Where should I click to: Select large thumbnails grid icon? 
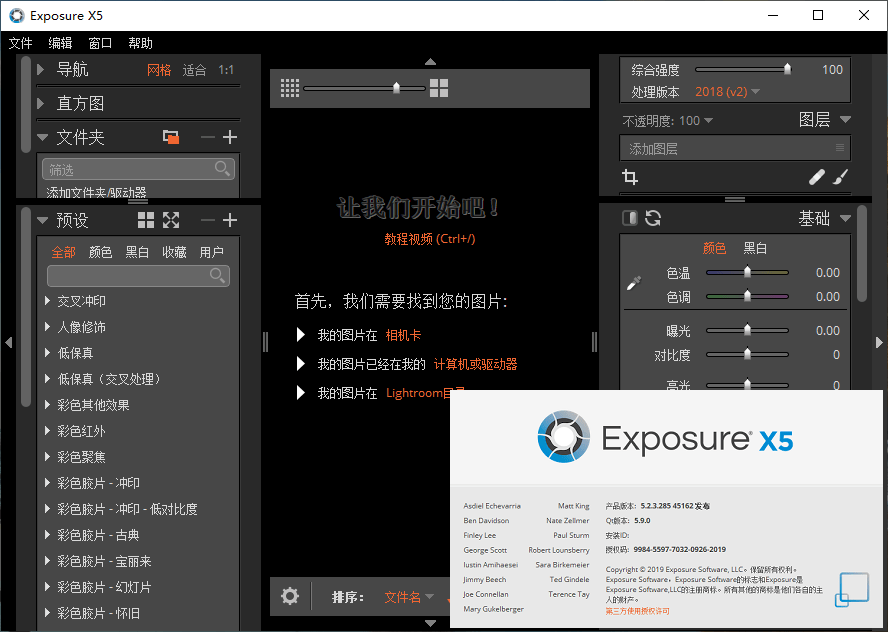[439, 88]
